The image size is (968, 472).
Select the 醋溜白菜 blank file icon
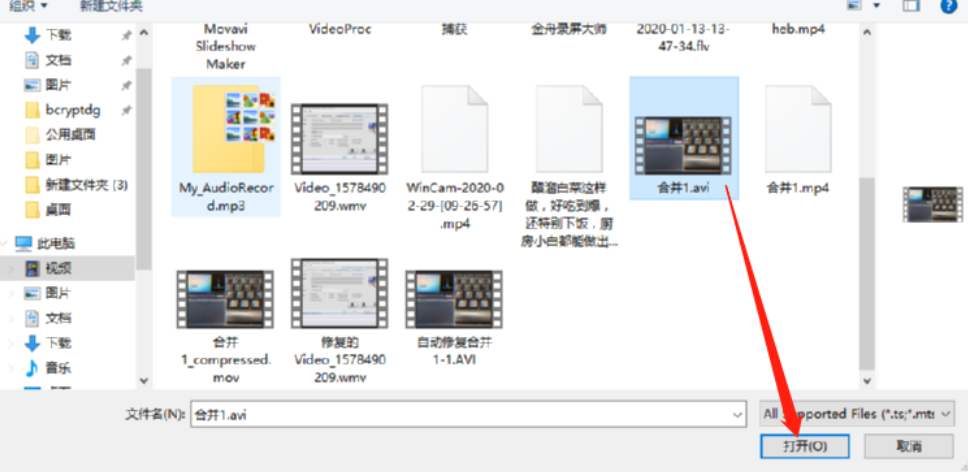(x=569, y=129)
